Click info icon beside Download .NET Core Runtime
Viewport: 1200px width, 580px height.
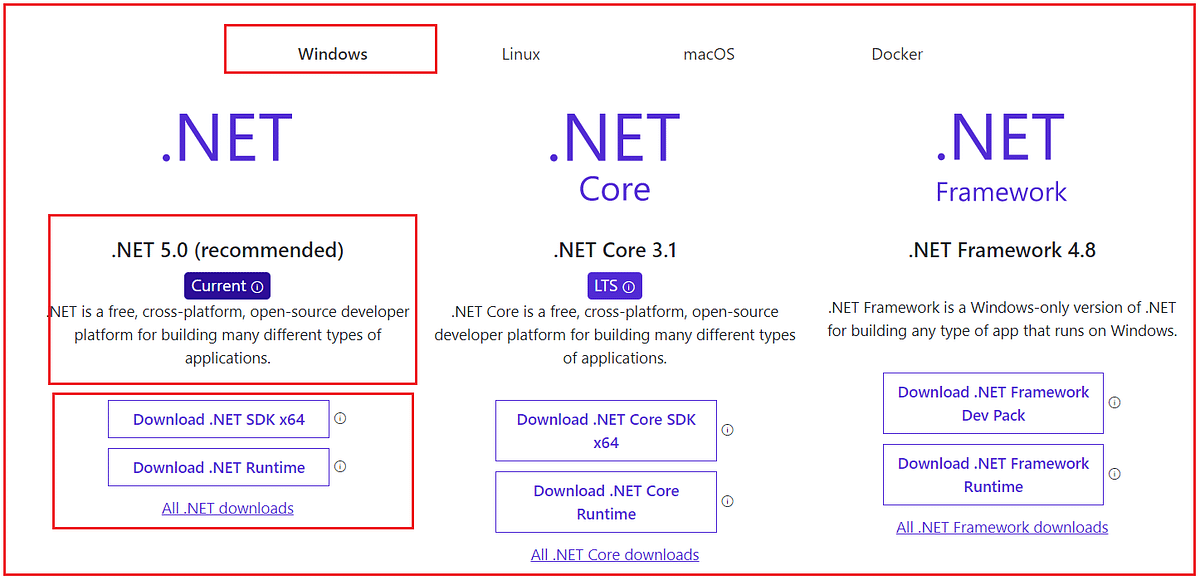(x=727, y=502)
